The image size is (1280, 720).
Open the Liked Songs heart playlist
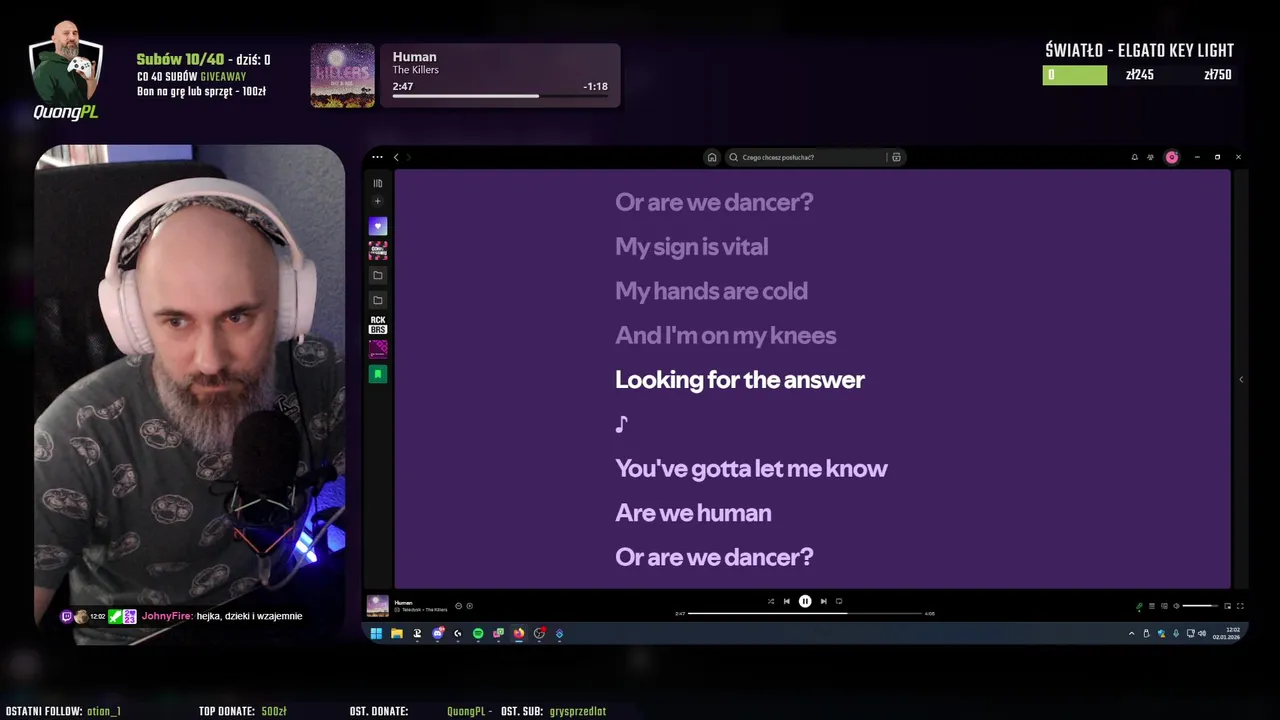378,226
